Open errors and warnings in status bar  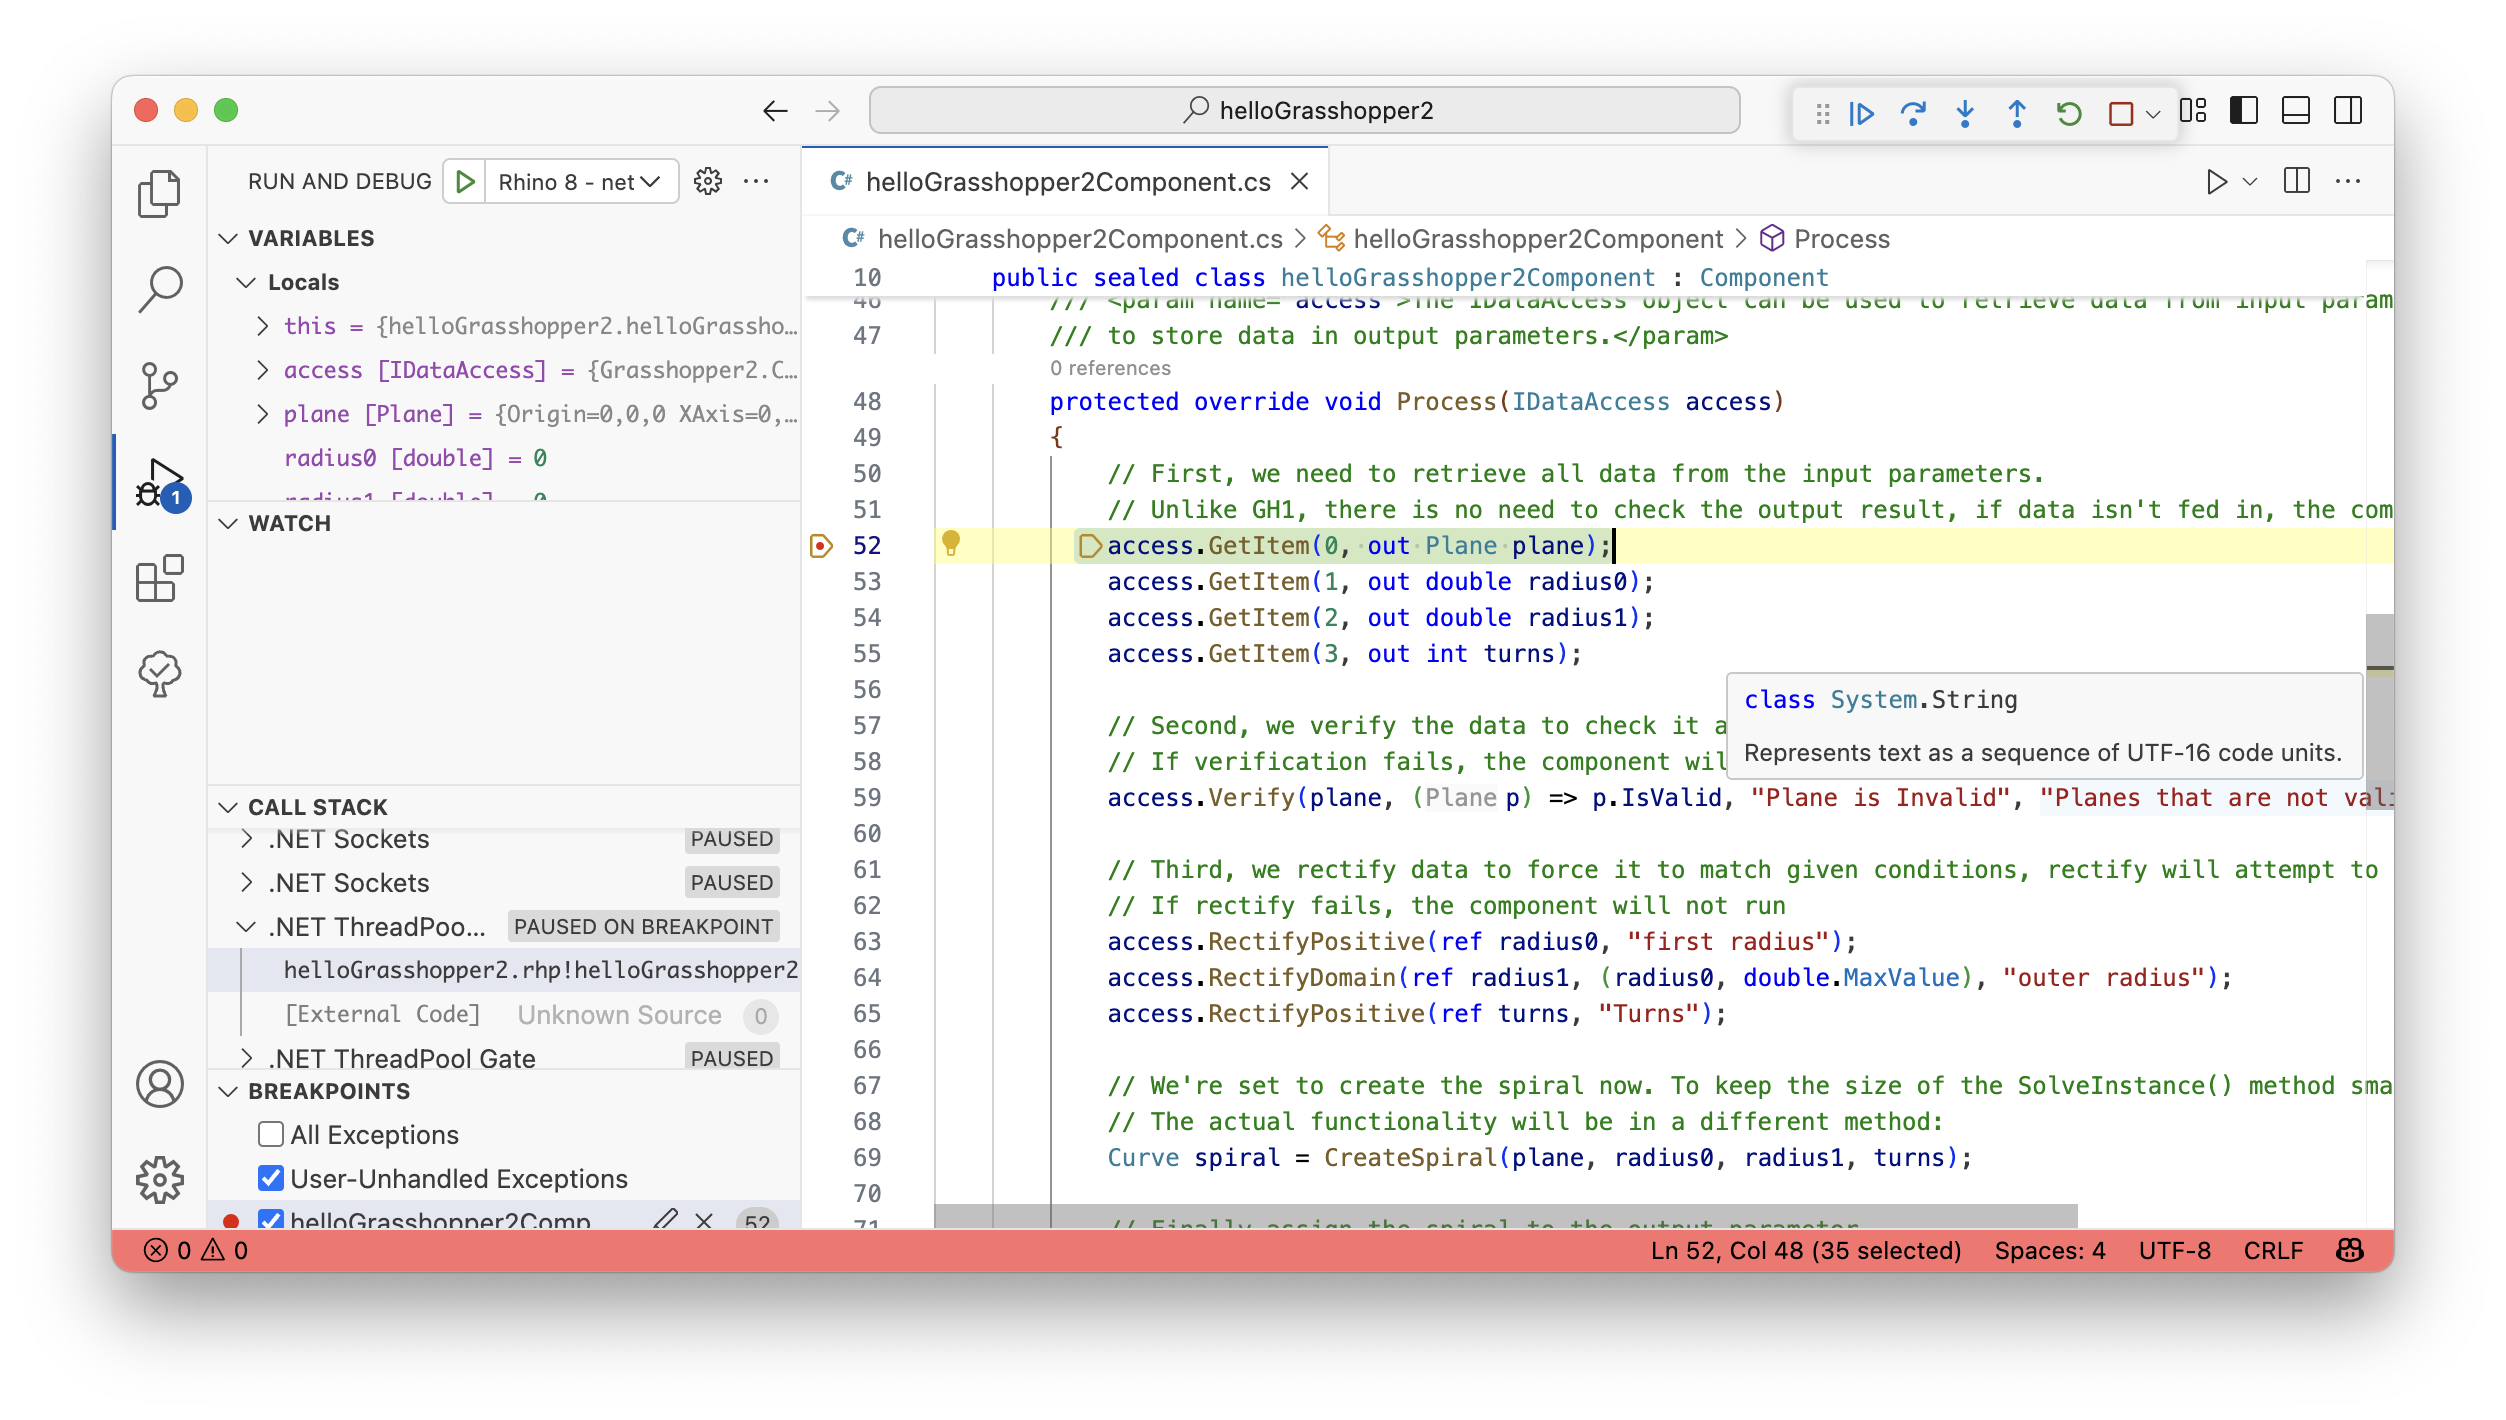[x=196, y=1250]
